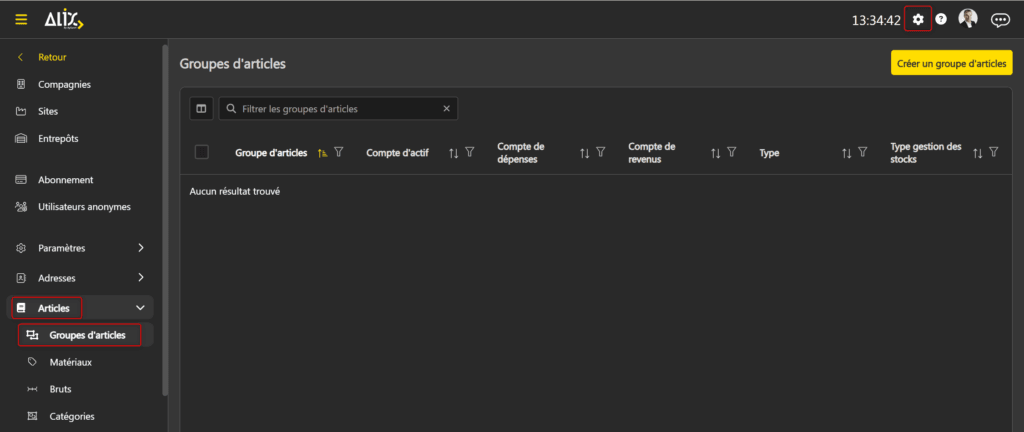1024x432 pixels.
Task: Click the help question mark icon
Action: tap(941, 19)
